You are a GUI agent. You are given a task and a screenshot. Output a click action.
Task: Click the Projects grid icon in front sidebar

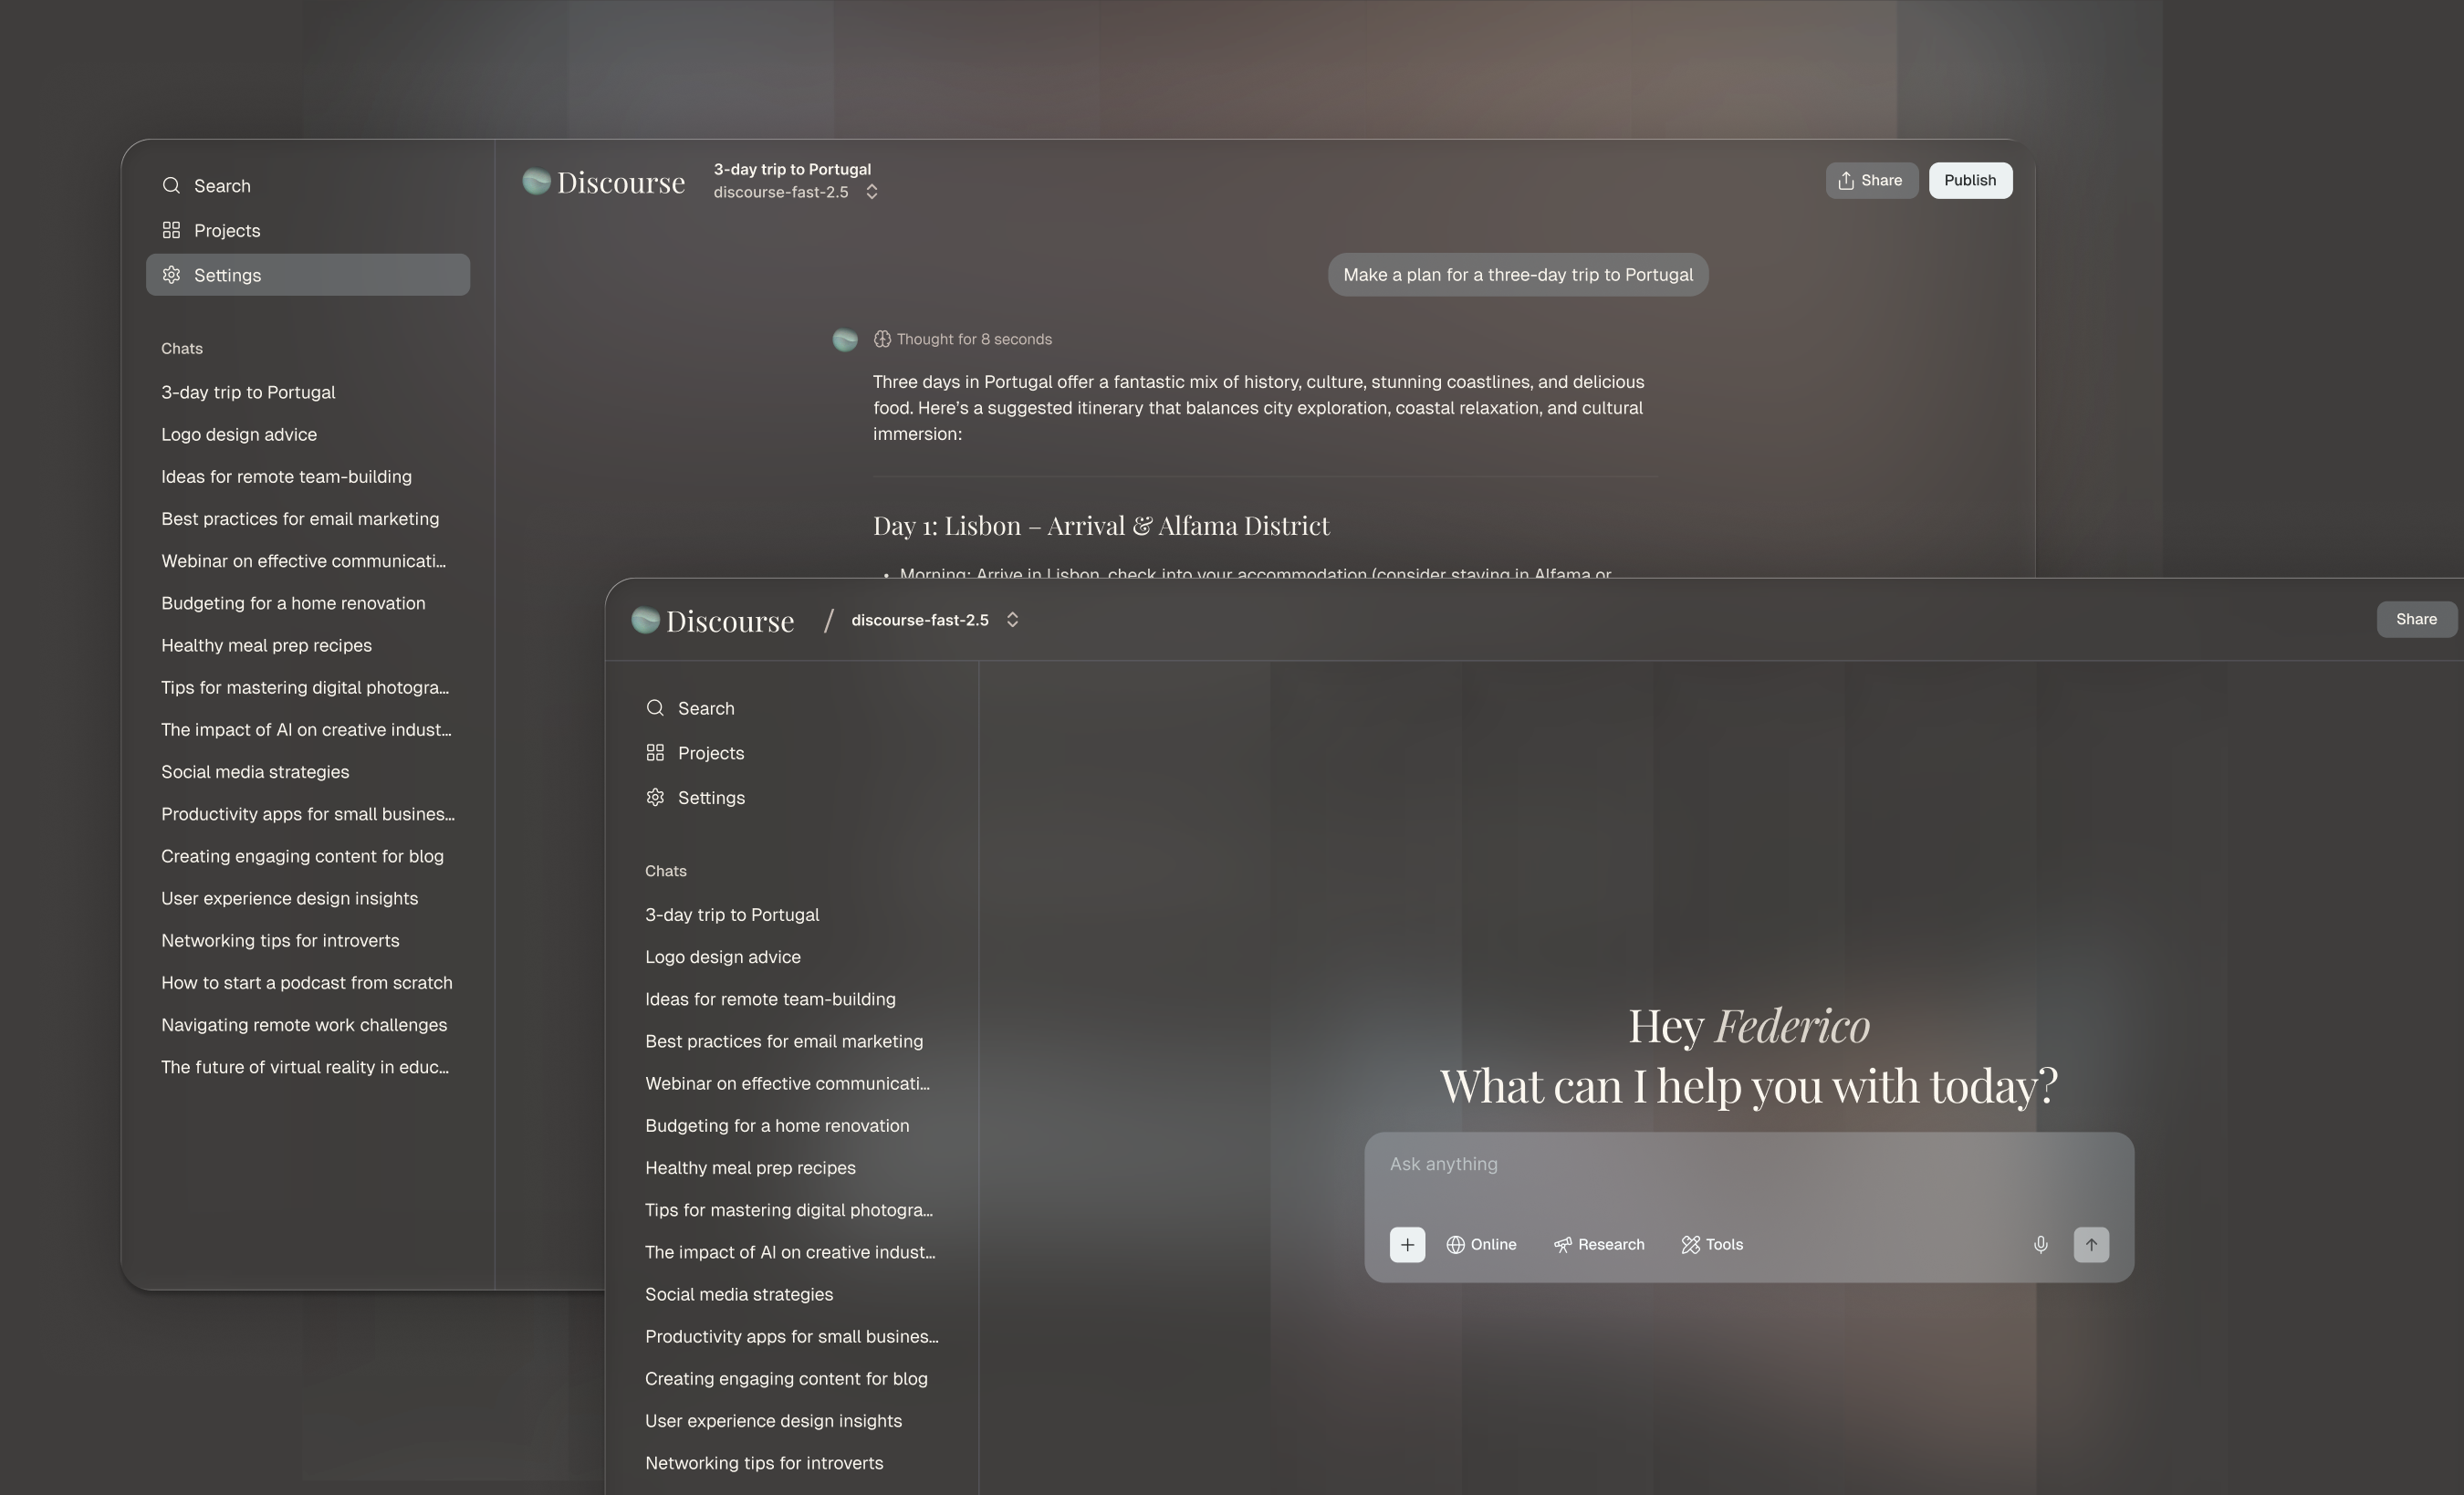click(x=655, y=752)
